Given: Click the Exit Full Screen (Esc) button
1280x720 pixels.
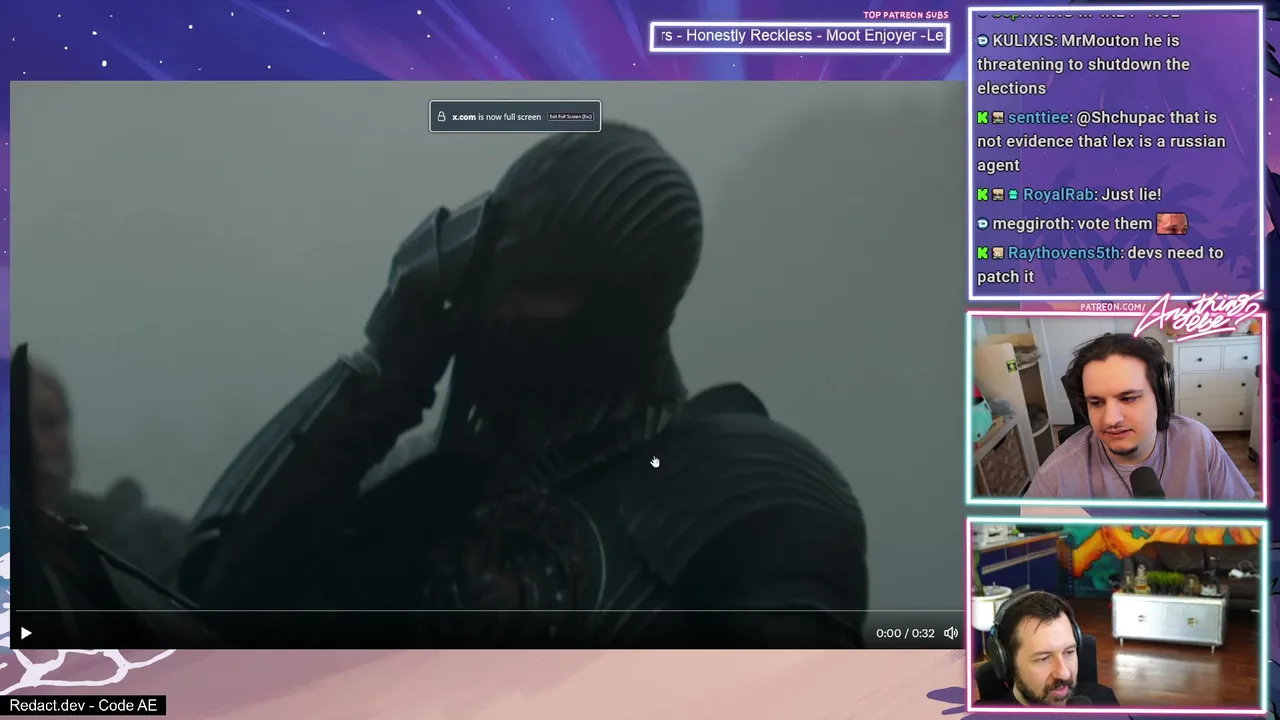Looking at the screenshot, I should [x=571, y=117].
